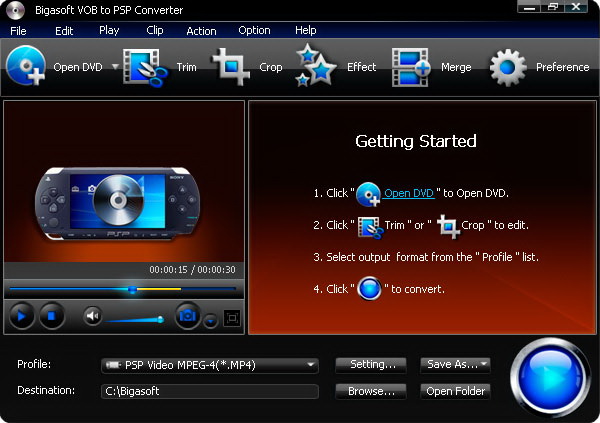Click the blue convert icon in step 4
Viewport: 600px width, 423px height.
369,288
